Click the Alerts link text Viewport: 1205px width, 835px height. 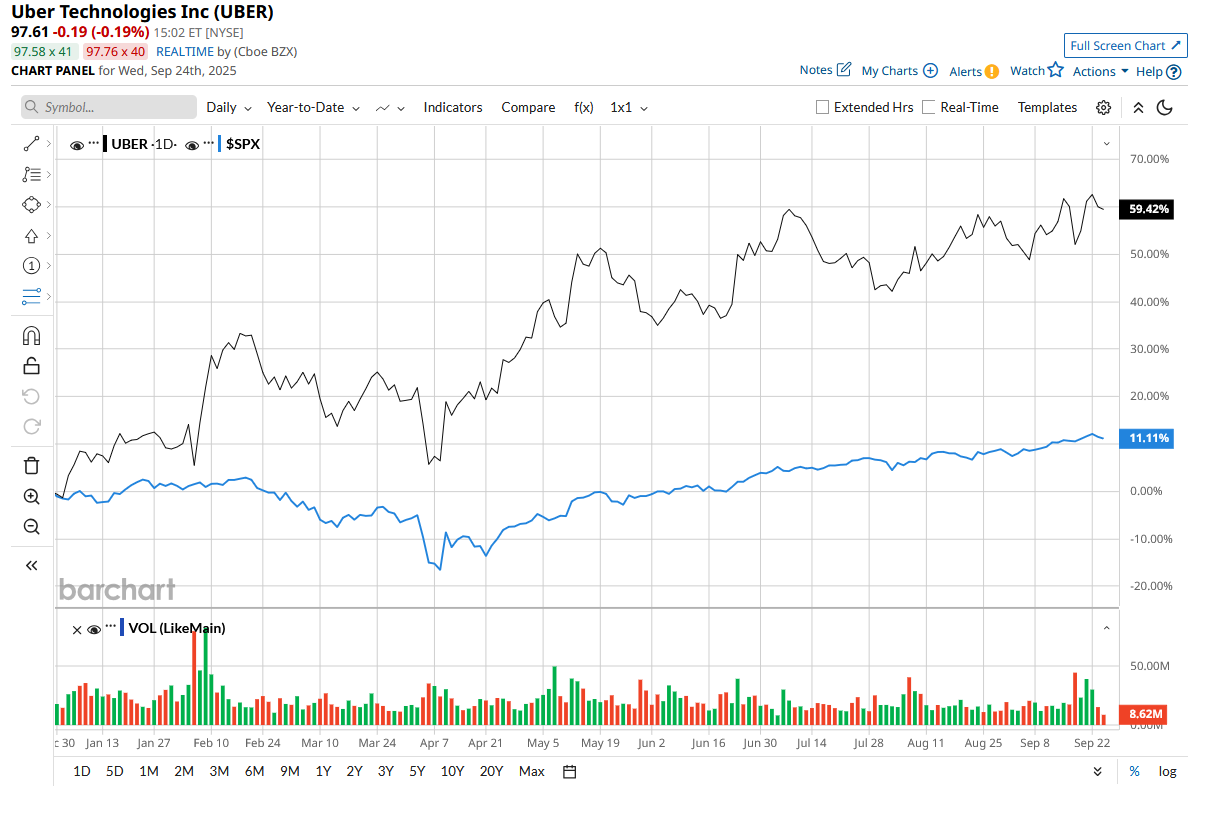coord(965,71)
